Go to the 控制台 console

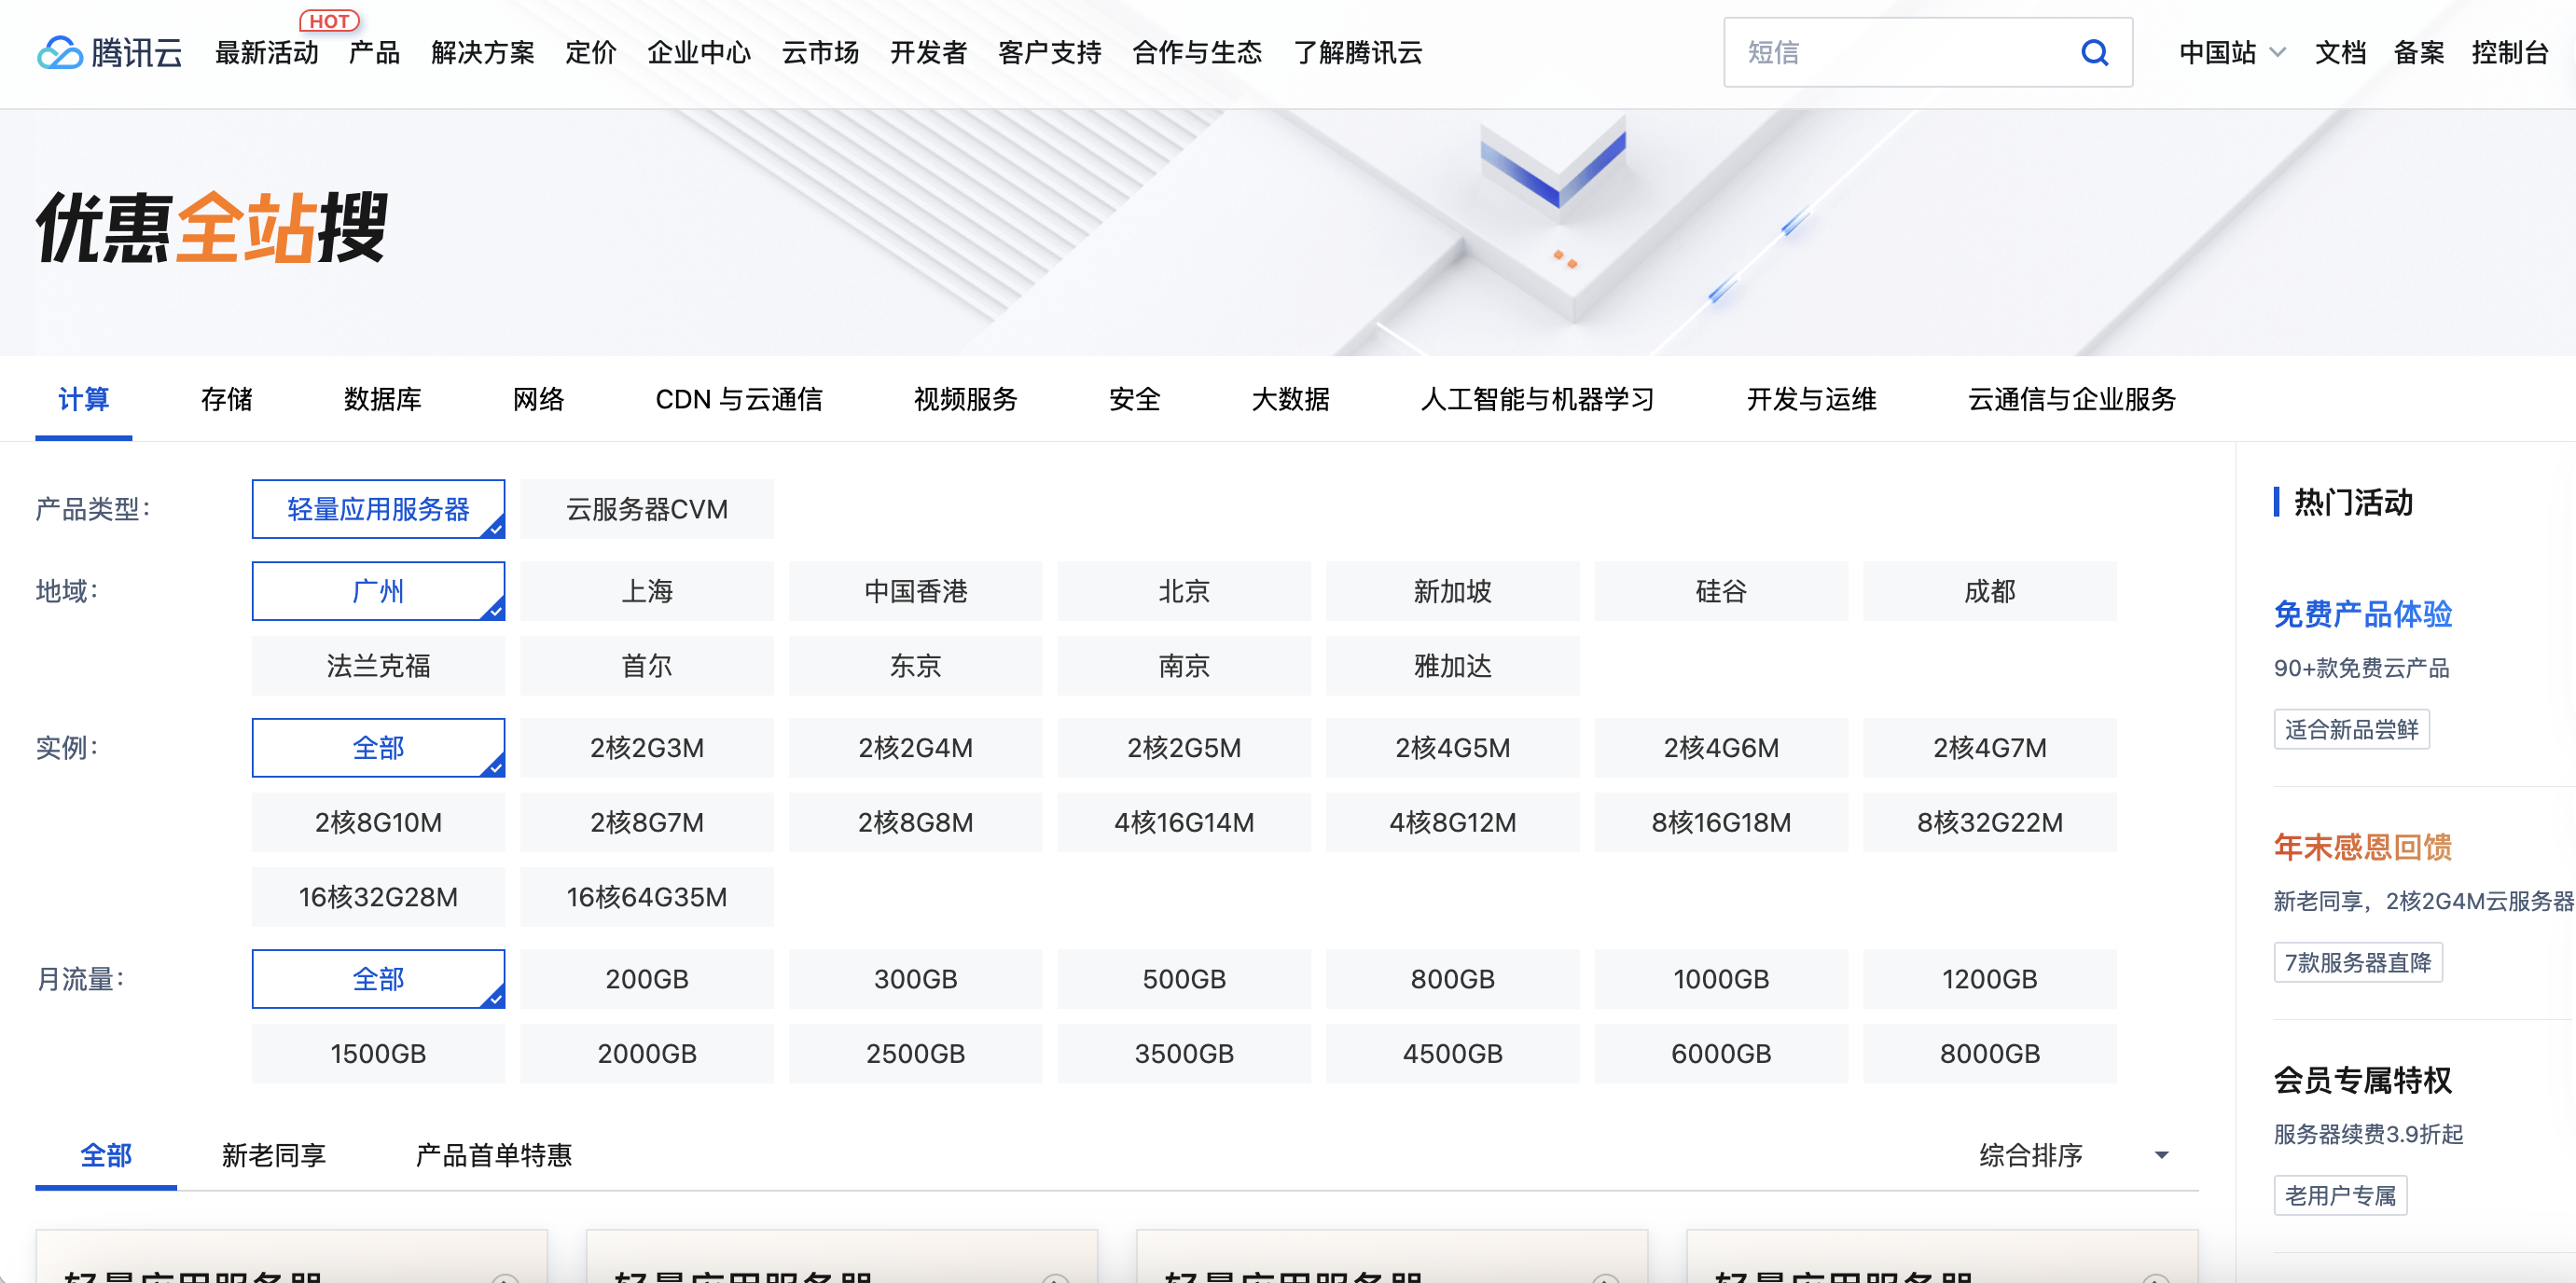tap(2509, 52)
